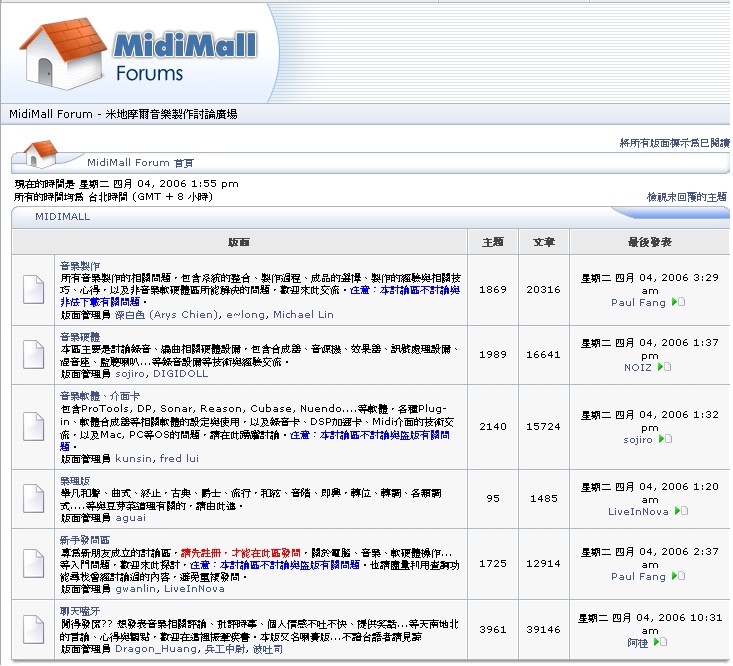Open the 音樂製作 forum title
Viewport: 733px width, 666px height.
[79, 265]
